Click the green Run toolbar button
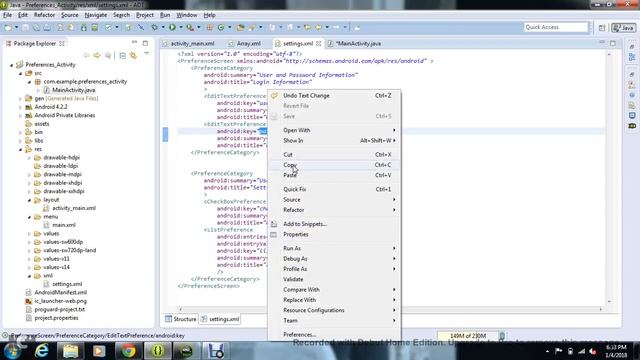The height and width of the screenshot is (360, 640). coord(172,27)
